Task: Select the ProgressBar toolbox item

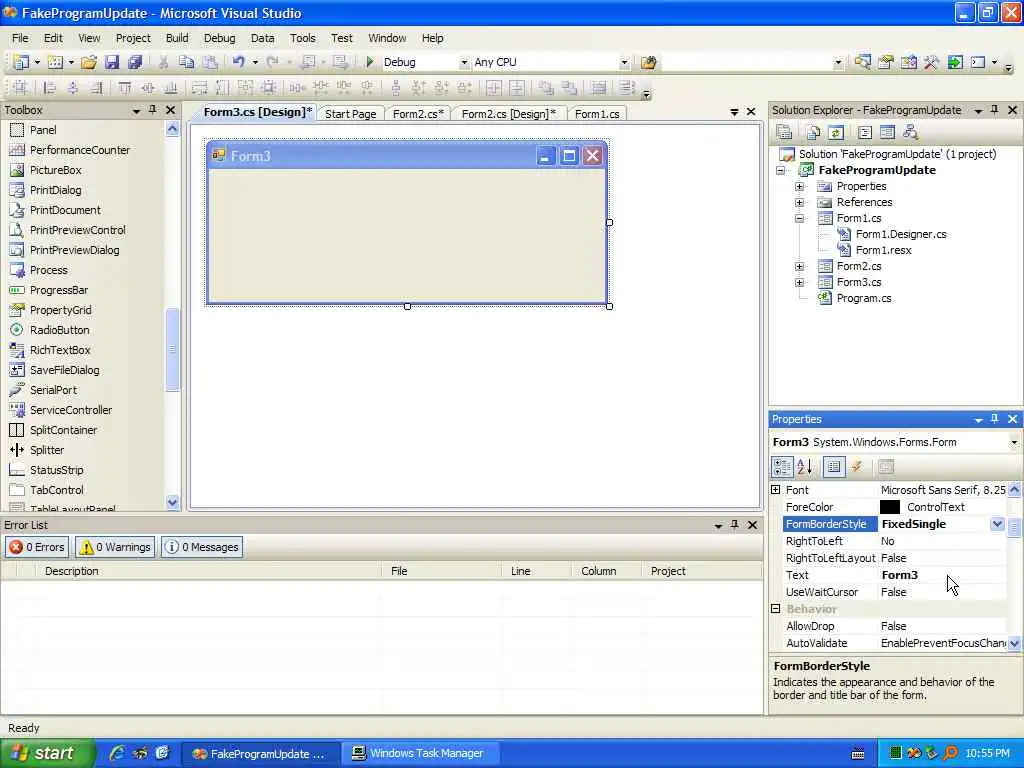Action: click(59, 290)
